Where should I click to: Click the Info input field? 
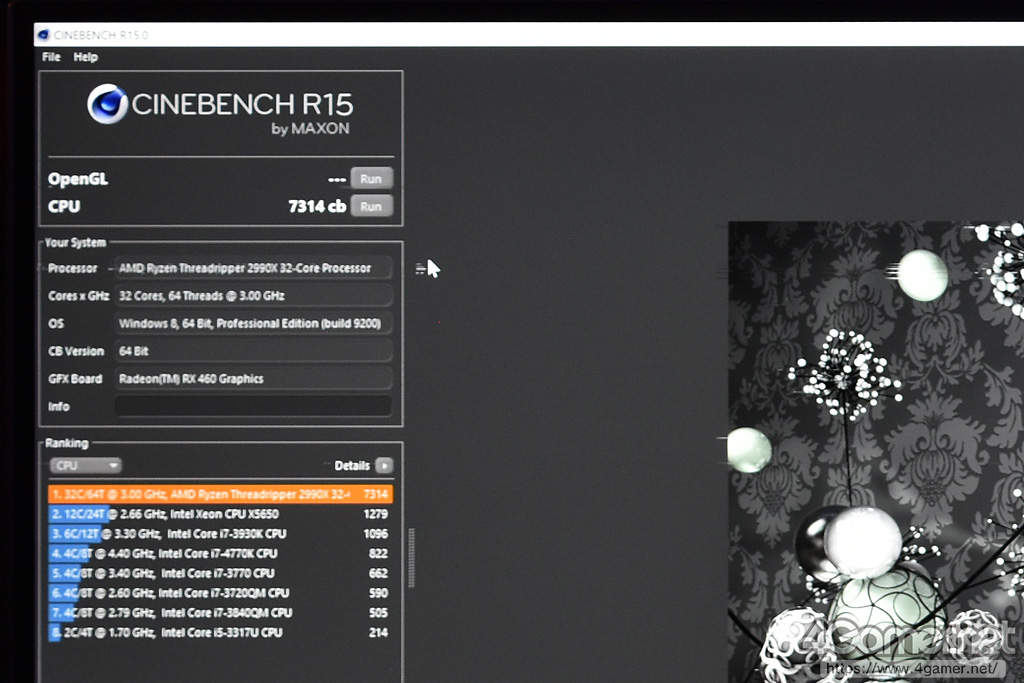click(253, 406)
